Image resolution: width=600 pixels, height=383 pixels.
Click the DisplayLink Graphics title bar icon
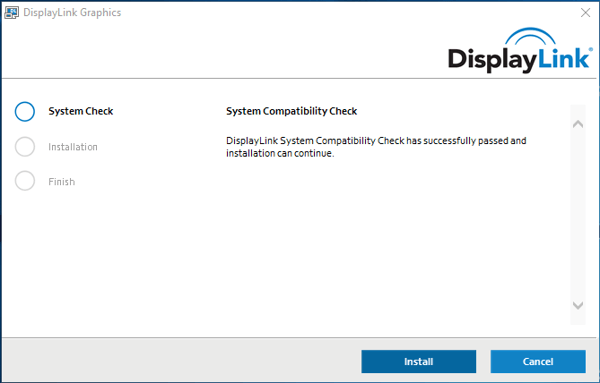(11, 13)
